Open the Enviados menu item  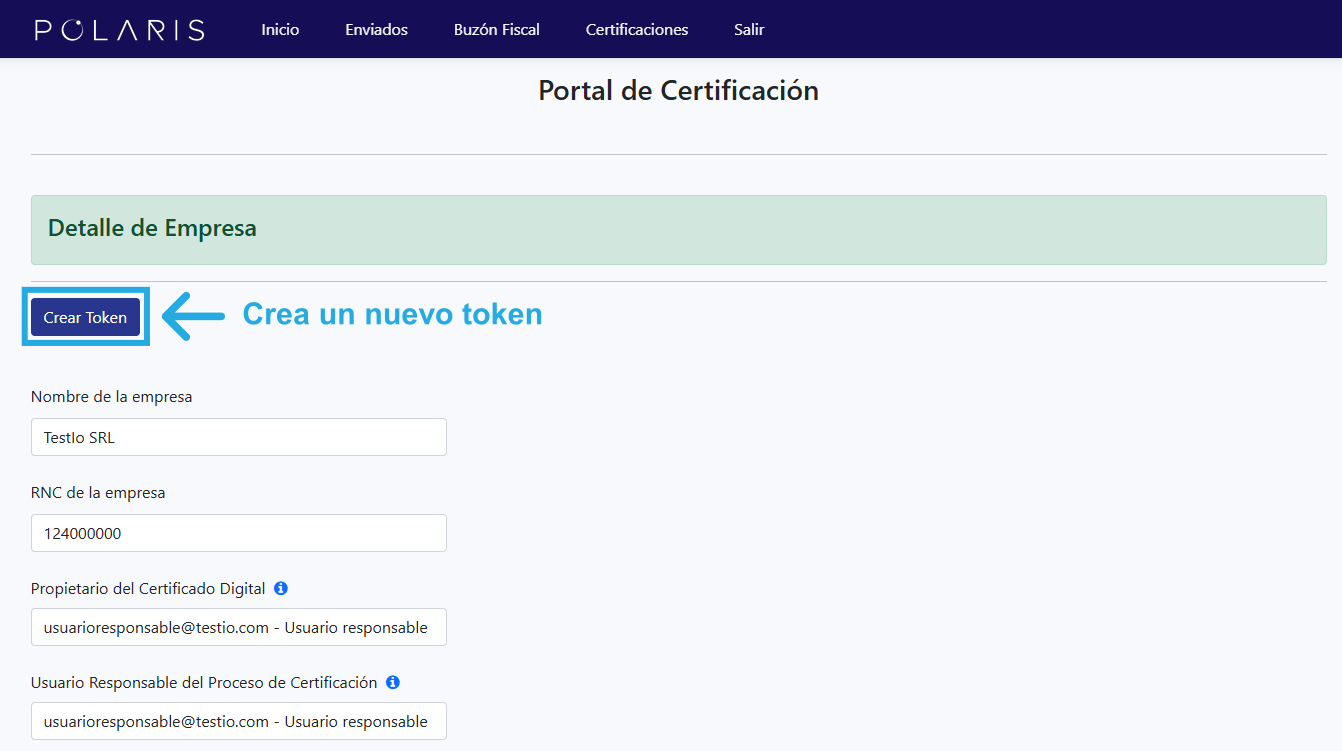pos(376,30)
